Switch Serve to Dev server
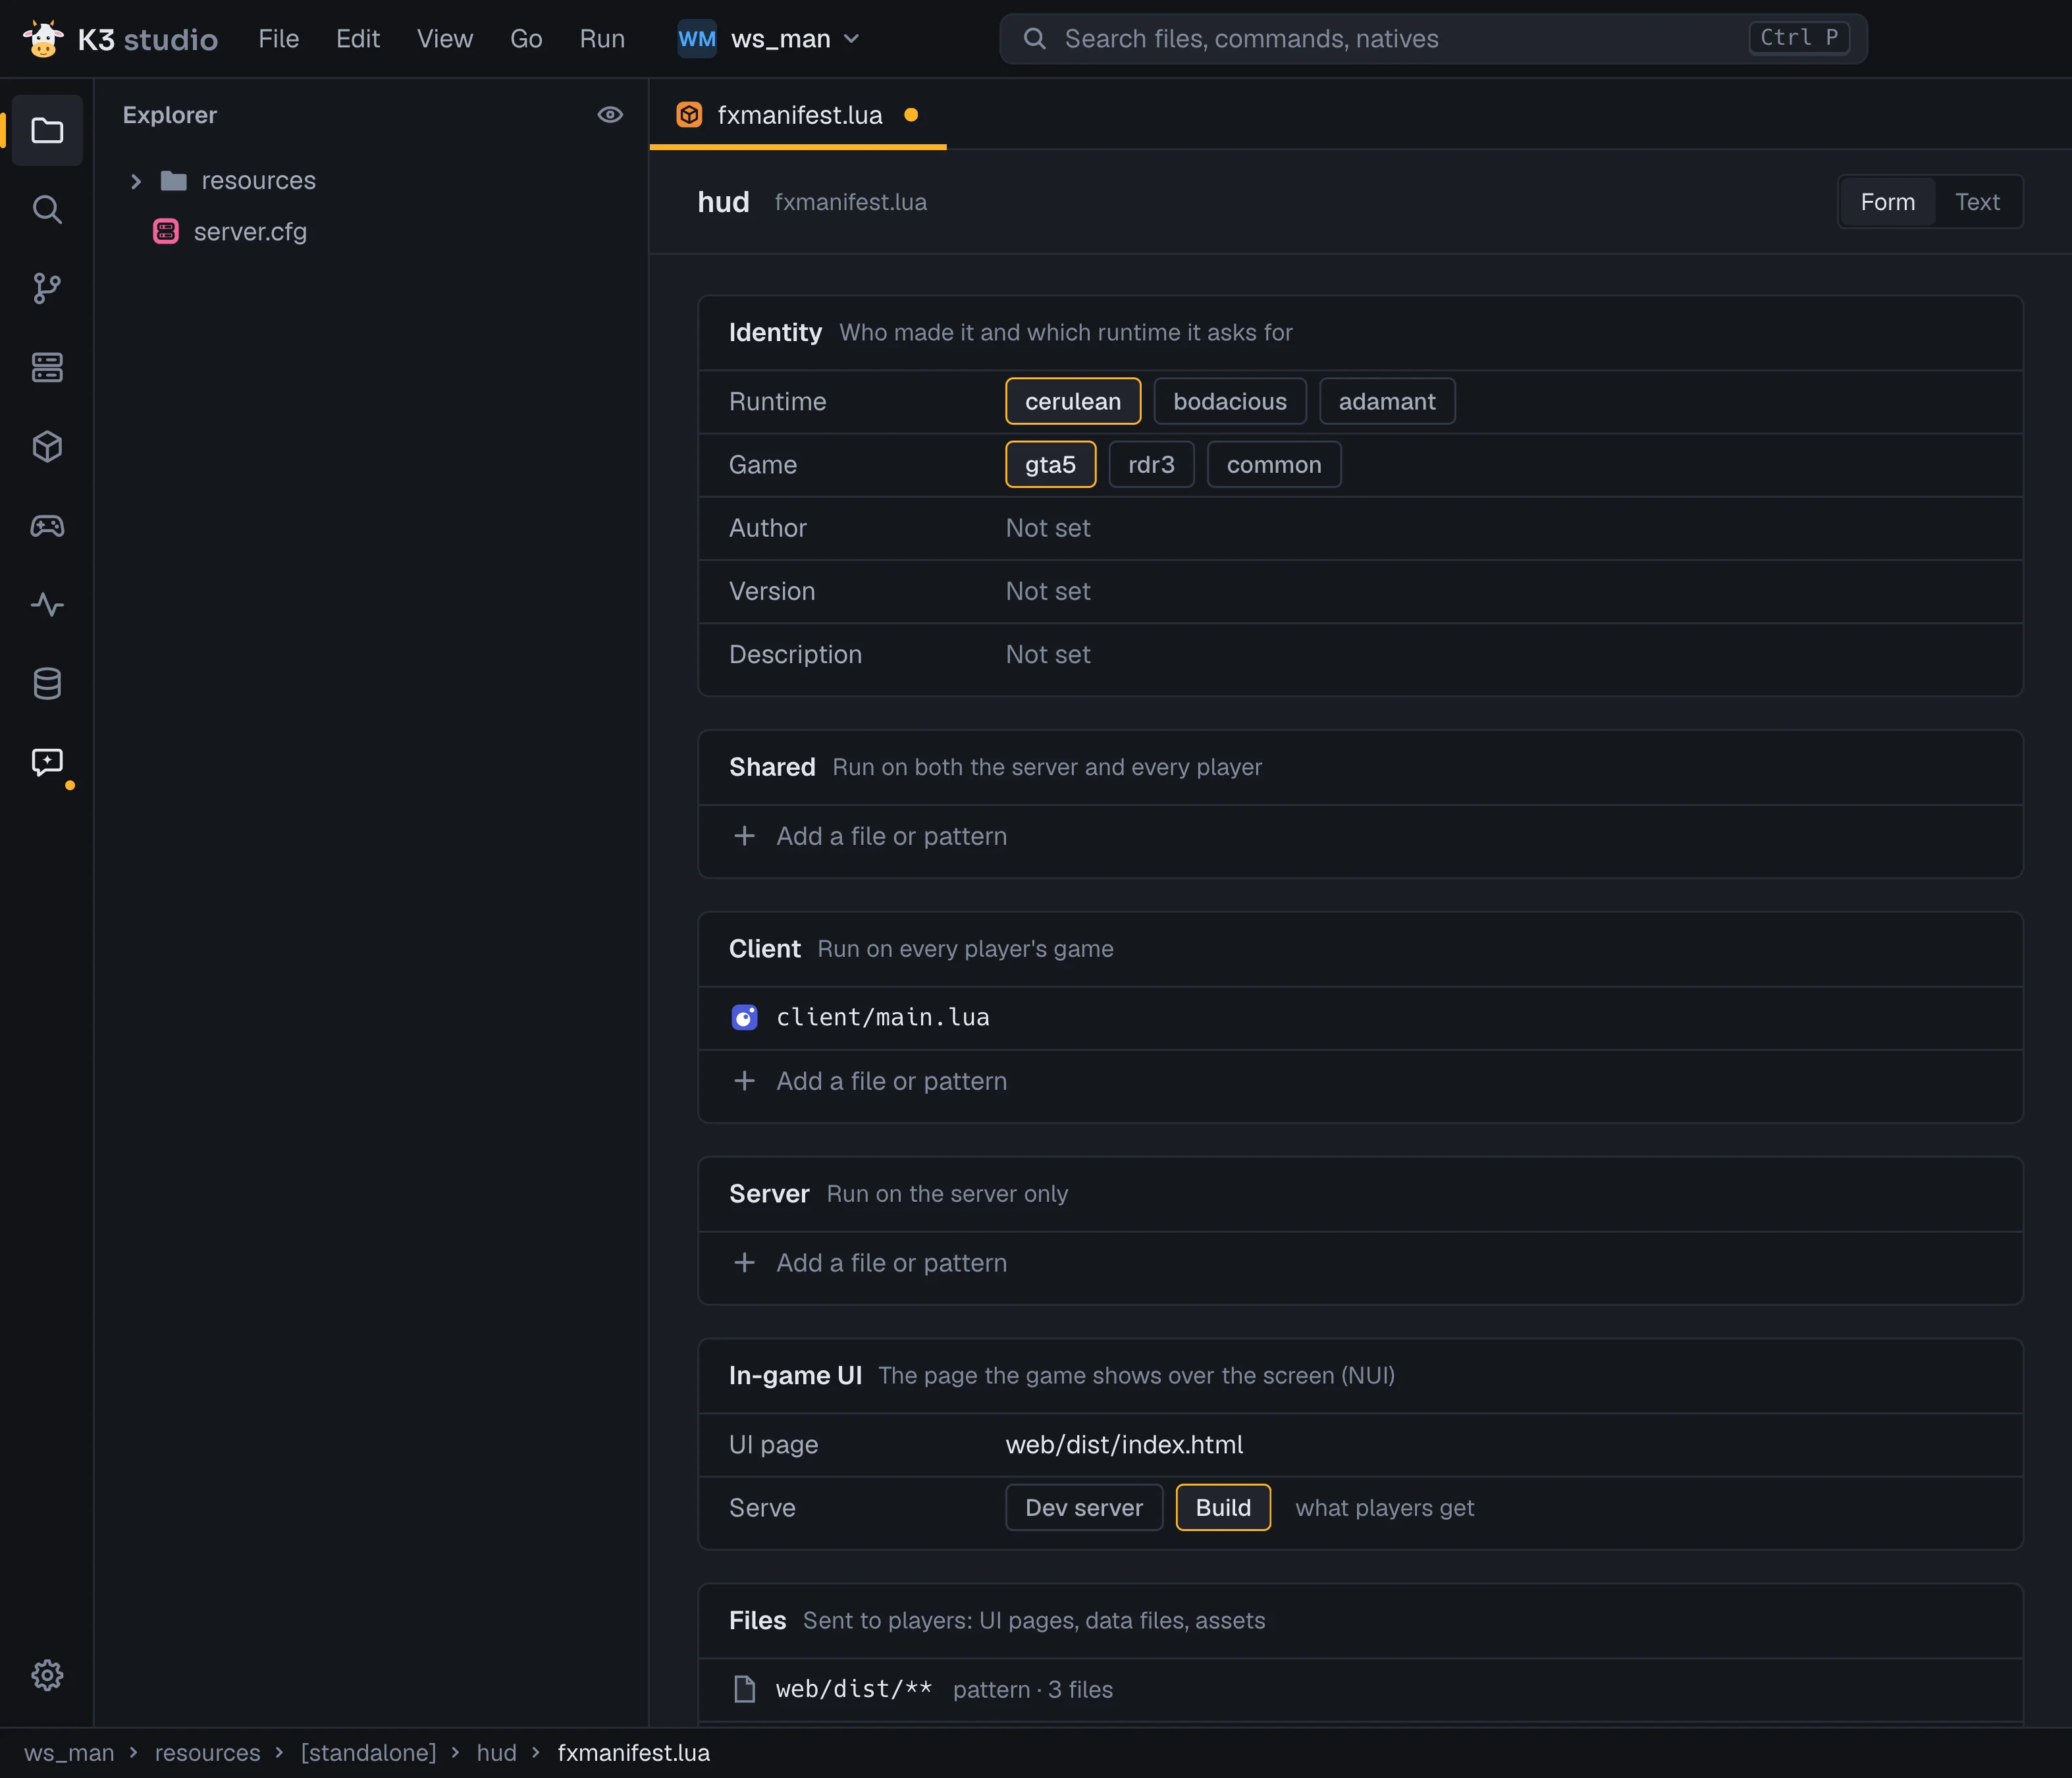The width and height of the screenshot is (2072, 1778). click(x=1084, y=1507)
